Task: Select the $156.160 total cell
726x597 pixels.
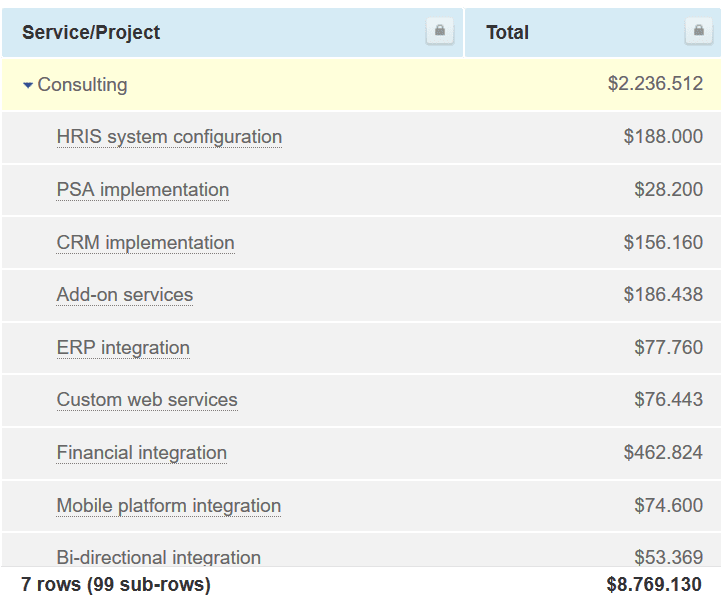Action: (x=663, y=242)
